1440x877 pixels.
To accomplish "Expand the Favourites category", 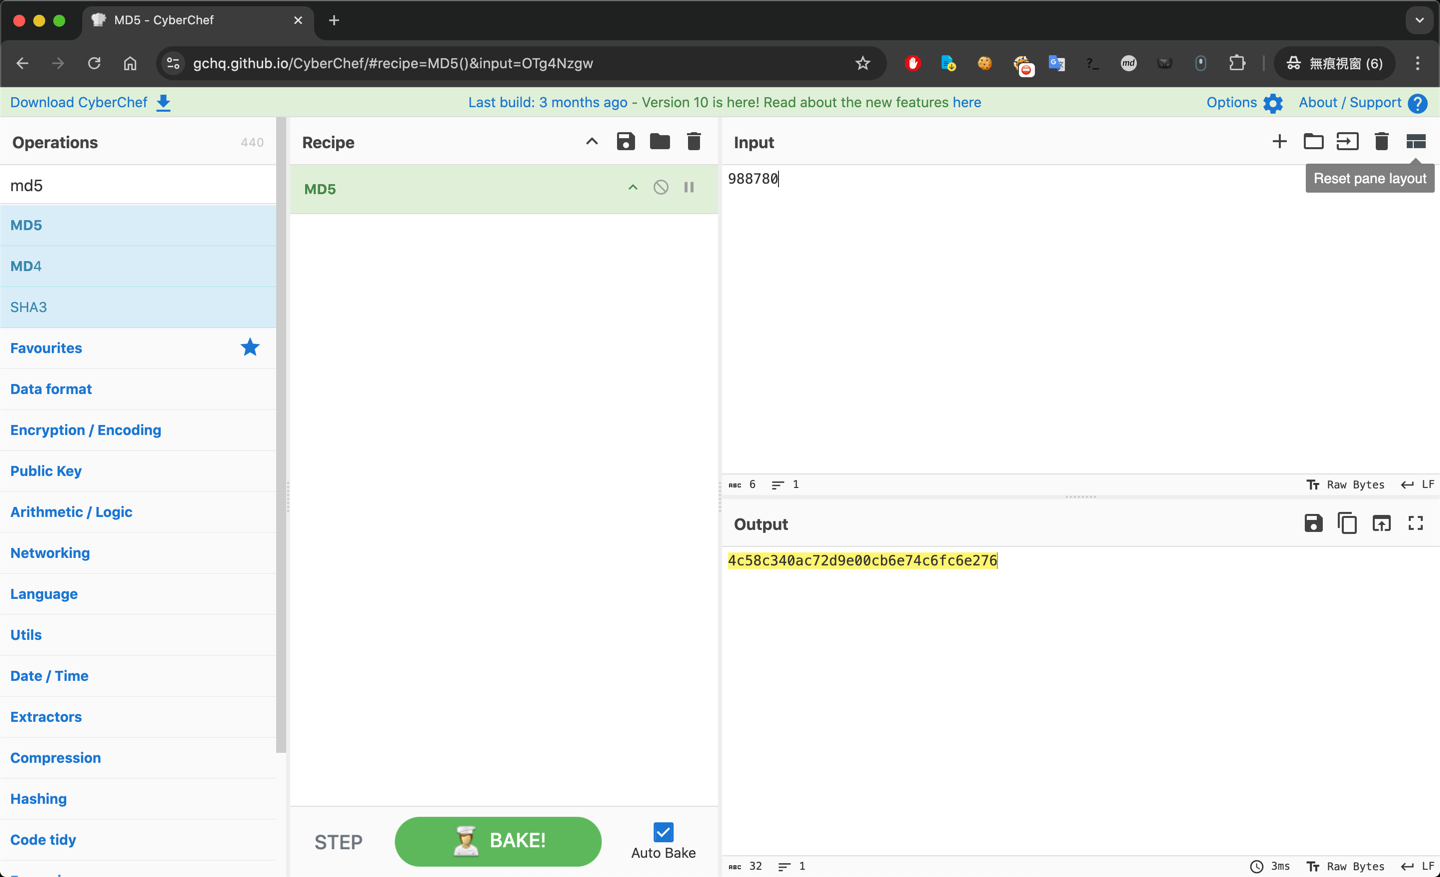I will 138,348.
